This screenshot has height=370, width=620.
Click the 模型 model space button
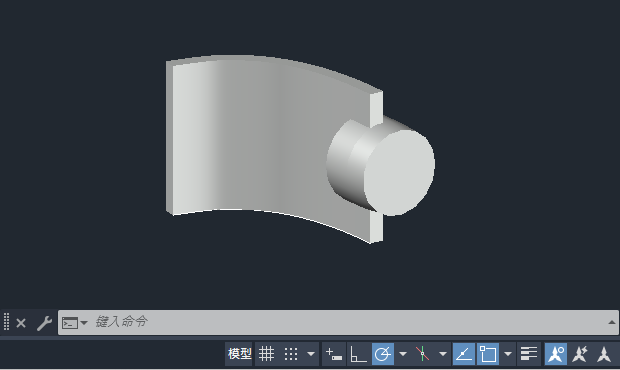pos(239,354)
